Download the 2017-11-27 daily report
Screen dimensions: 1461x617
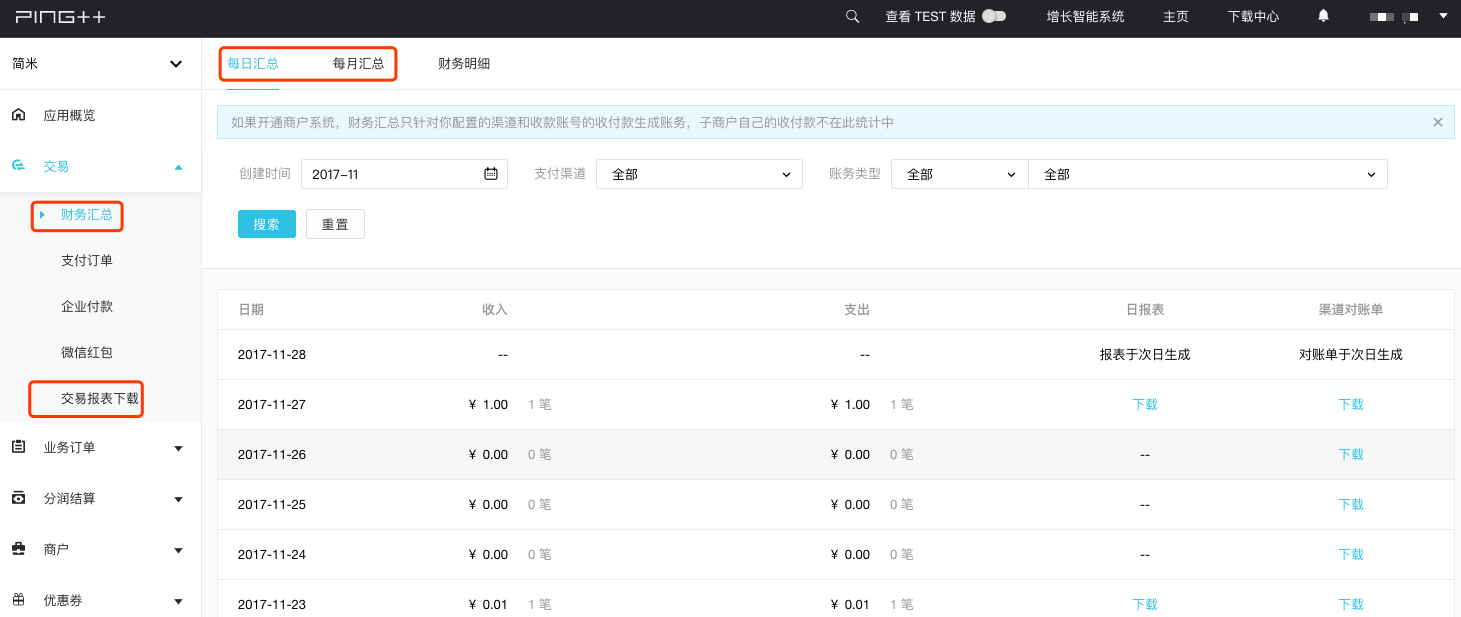coord(1144,404)
